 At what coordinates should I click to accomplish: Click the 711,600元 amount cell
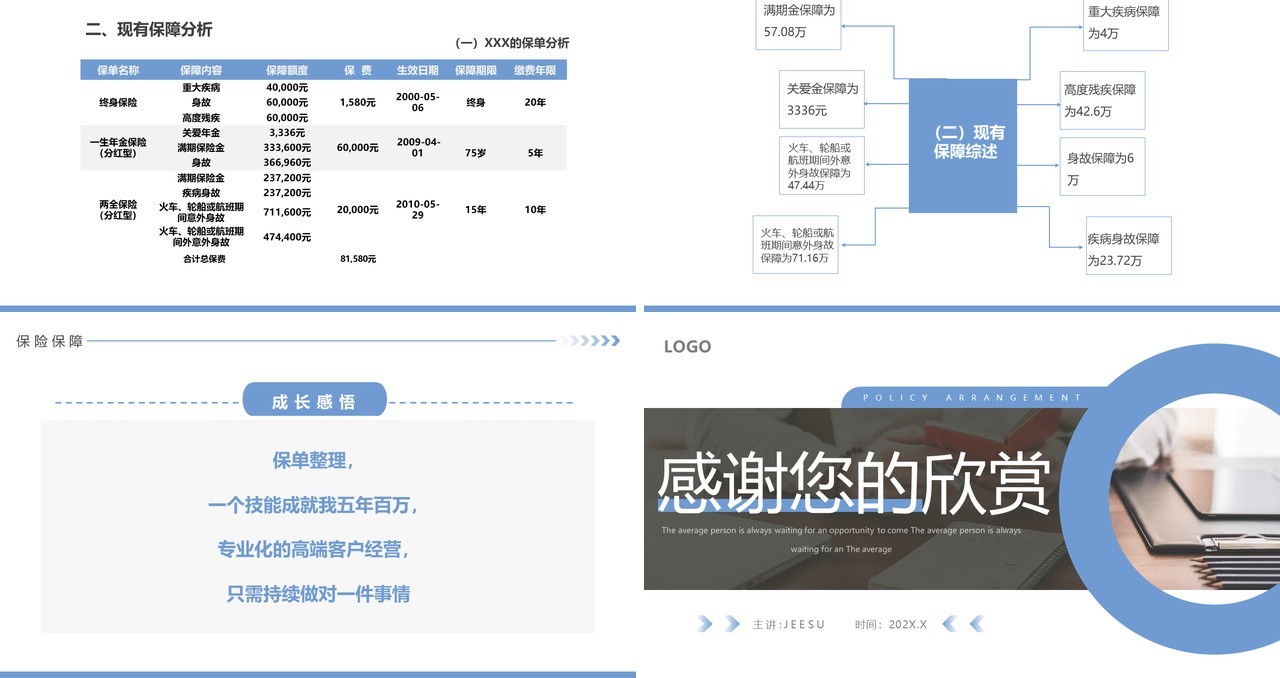coord(287,212)
